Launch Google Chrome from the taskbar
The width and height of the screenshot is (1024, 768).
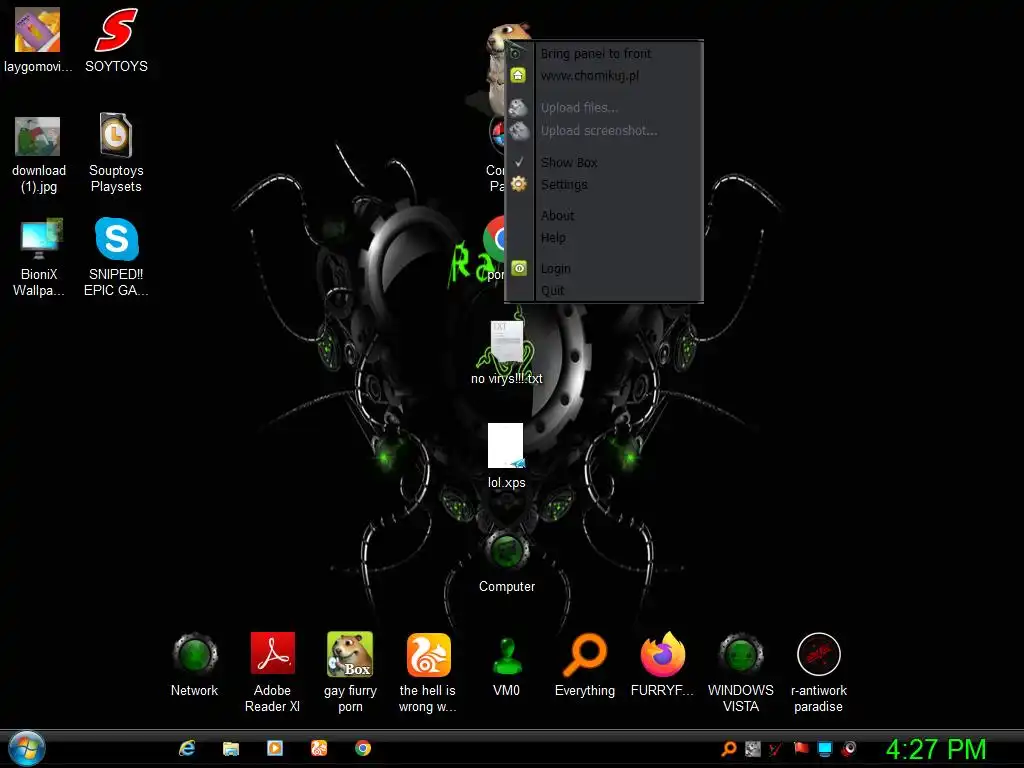click(x=363, y=748)
